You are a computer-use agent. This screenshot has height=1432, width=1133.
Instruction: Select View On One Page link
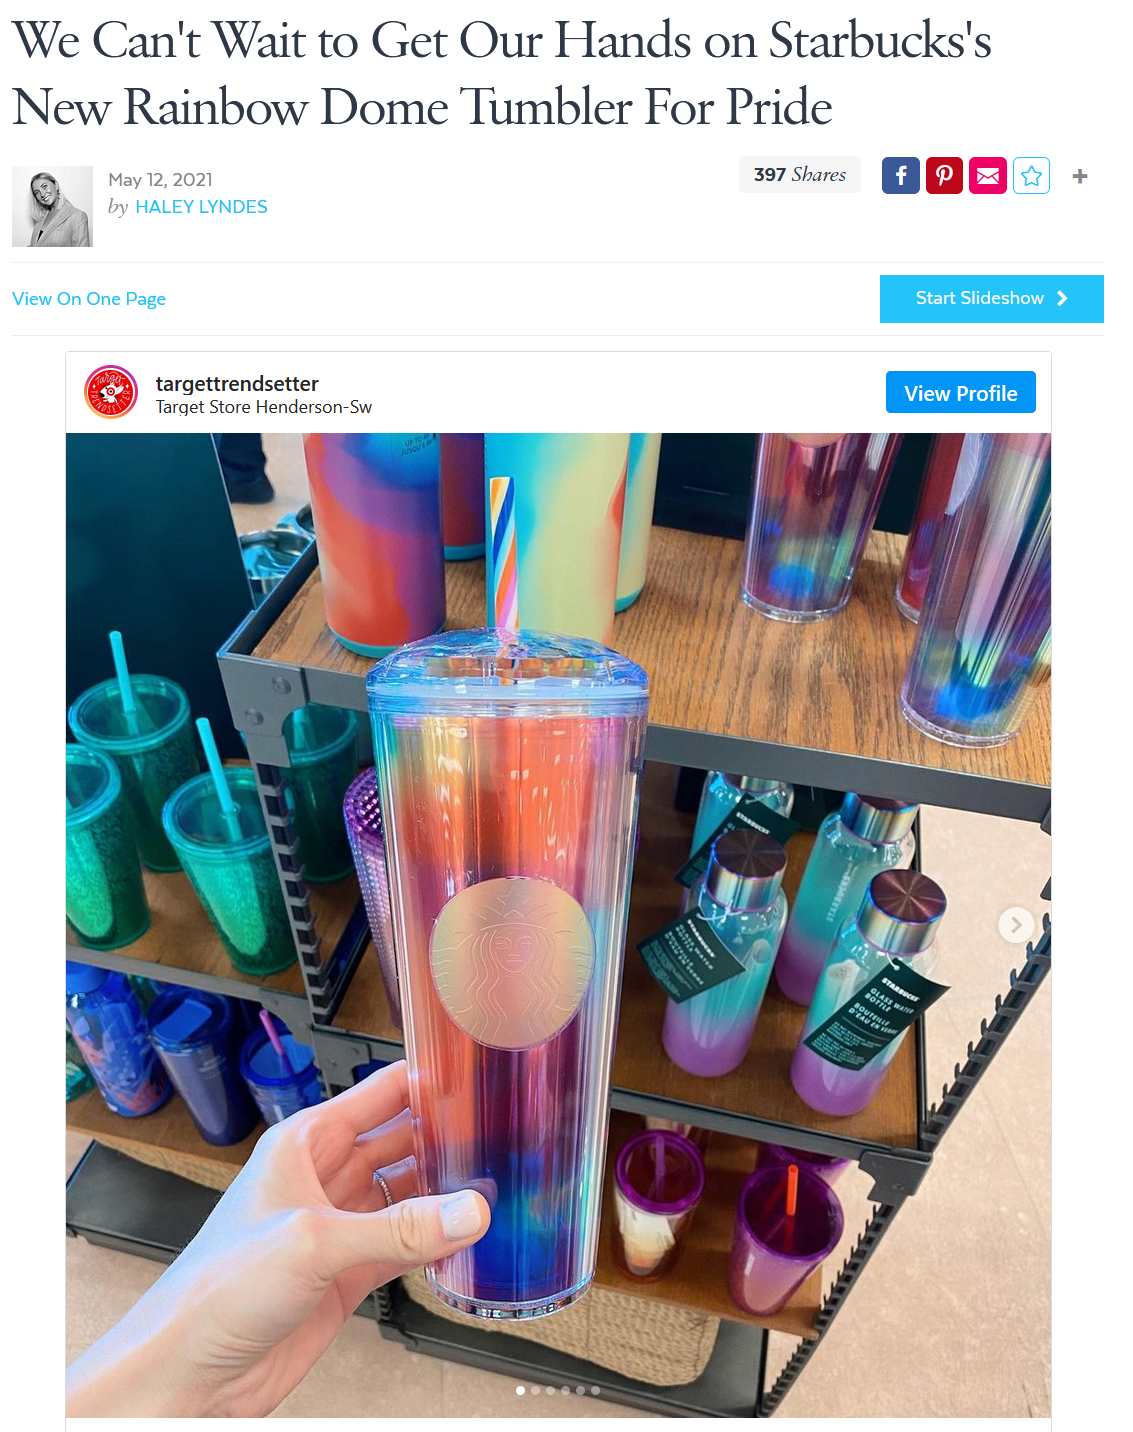tap(89, 299)
